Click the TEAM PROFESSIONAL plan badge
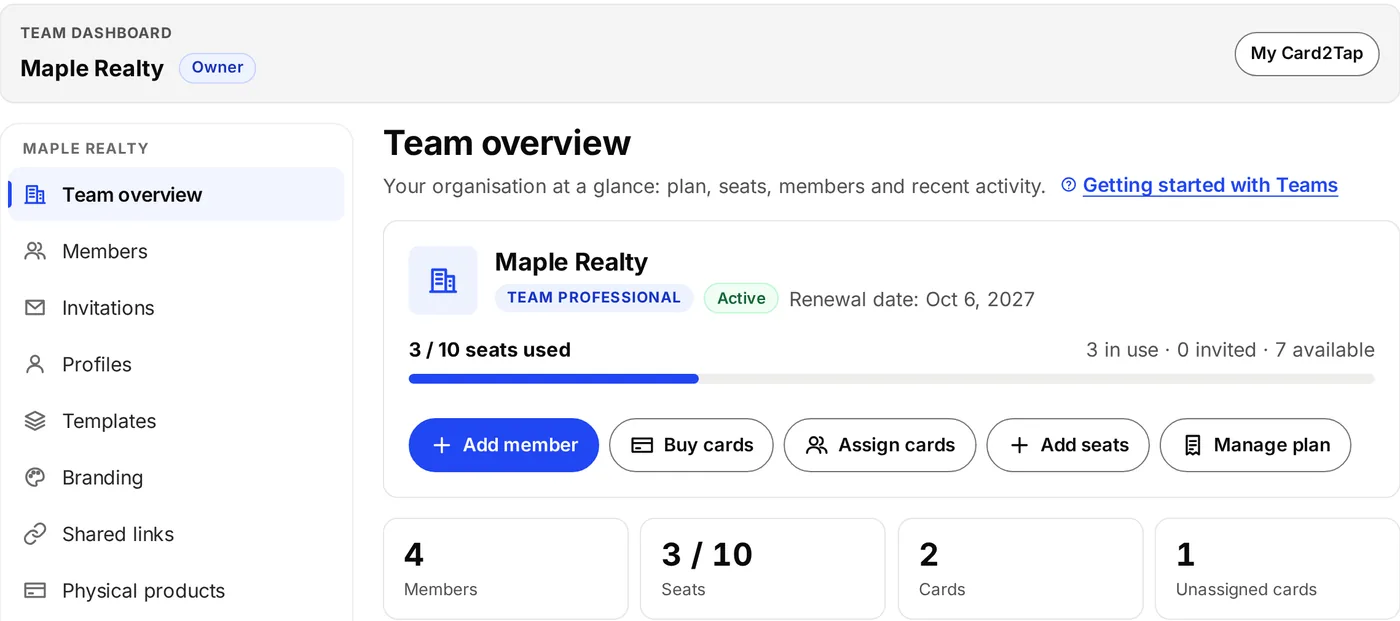Image resolution: width=1400 pixels, height=621 pixels. pos(594,298)
